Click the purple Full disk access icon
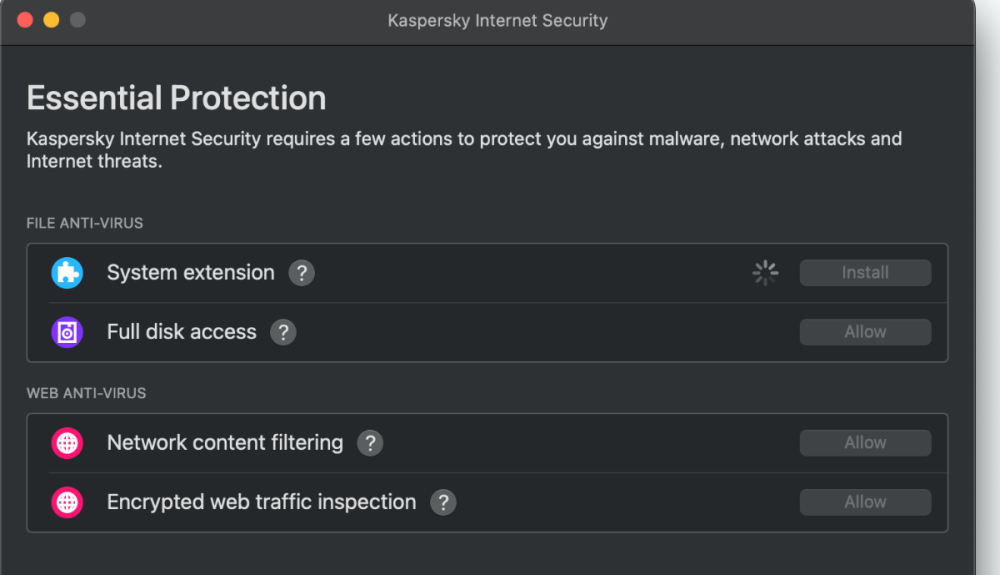Viewport: 1000px width, 575px height. [x=67, y=332]
